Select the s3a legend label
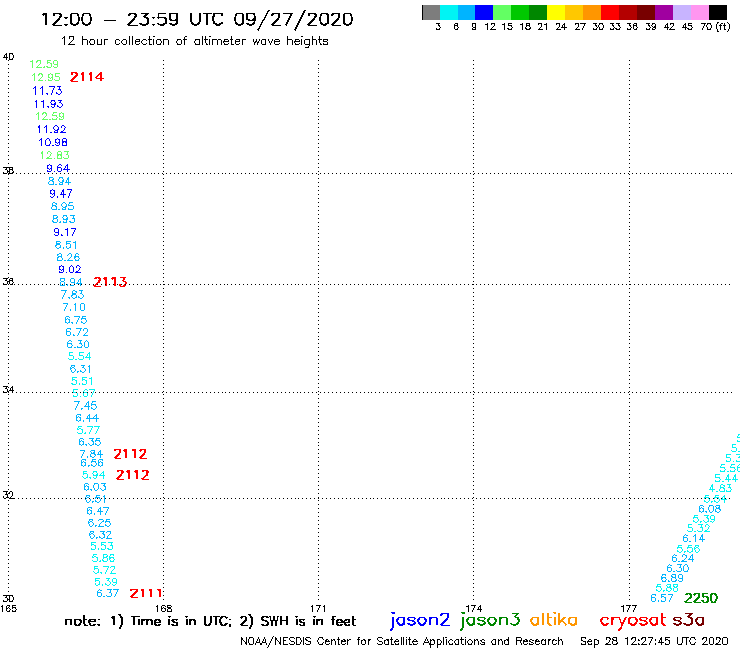Screen dimensions: 740x650 pos(689,620)
